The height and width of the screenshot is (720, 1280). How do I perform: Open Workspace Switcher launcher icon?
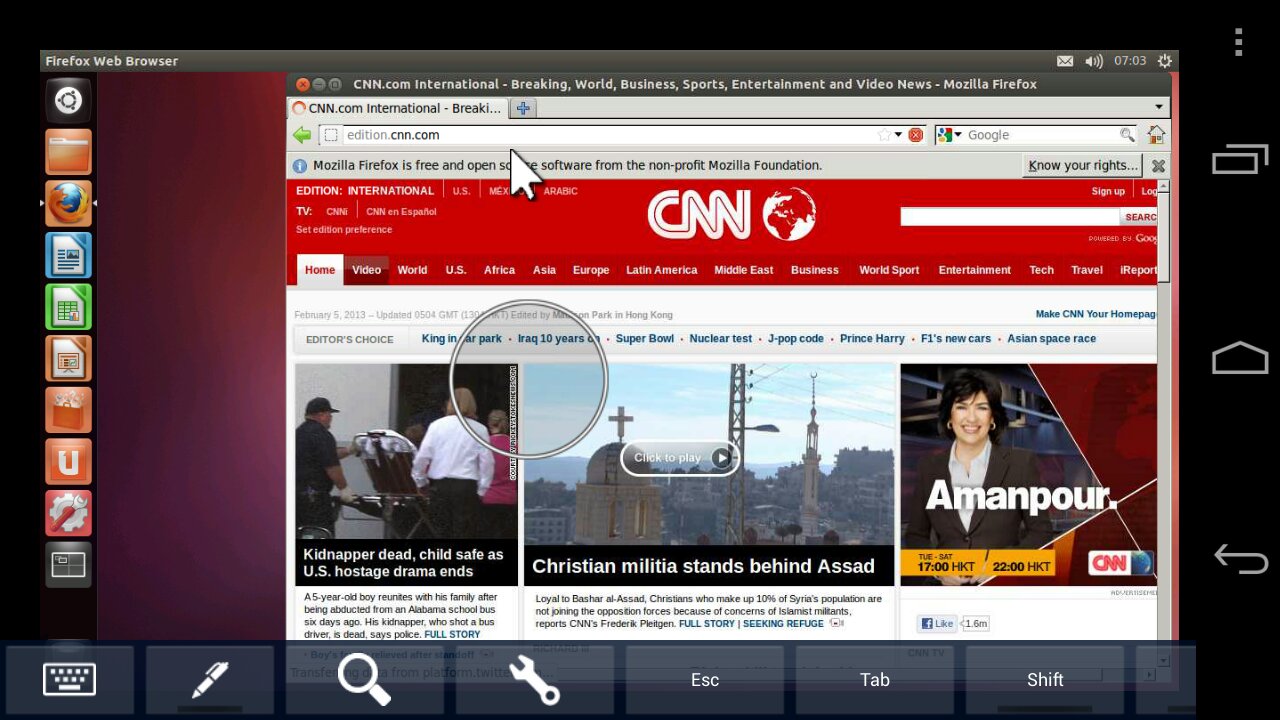[x=68, y=565]
